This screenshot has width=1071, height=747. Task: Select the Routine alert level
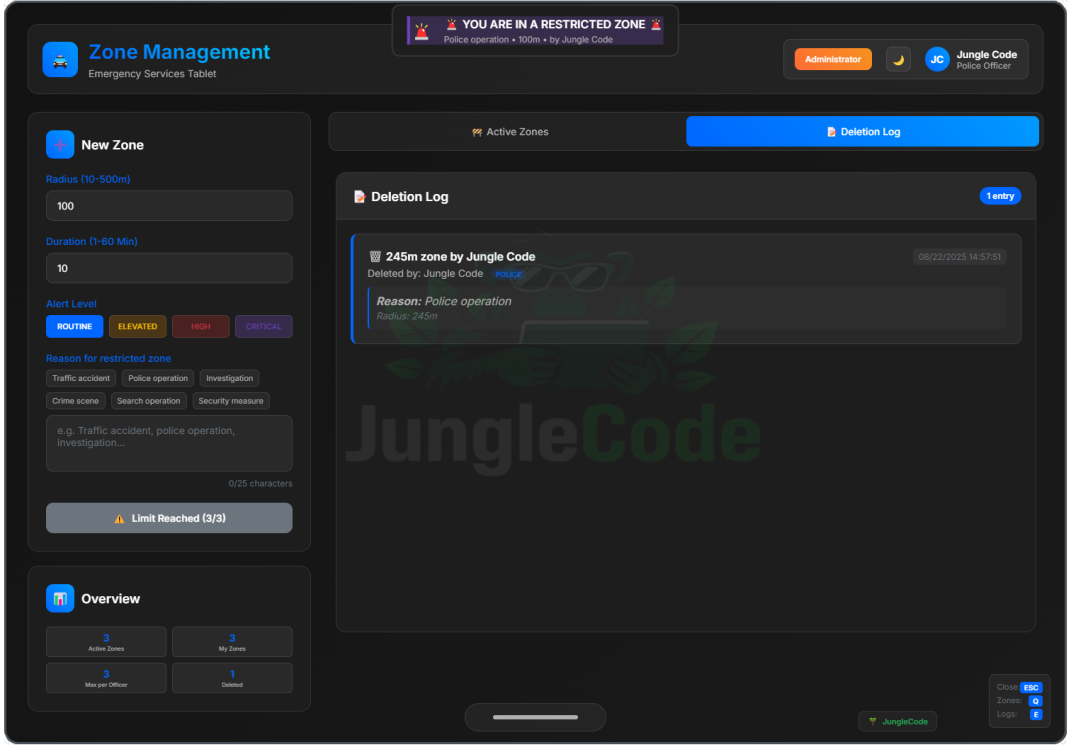[x=74, y=327]
